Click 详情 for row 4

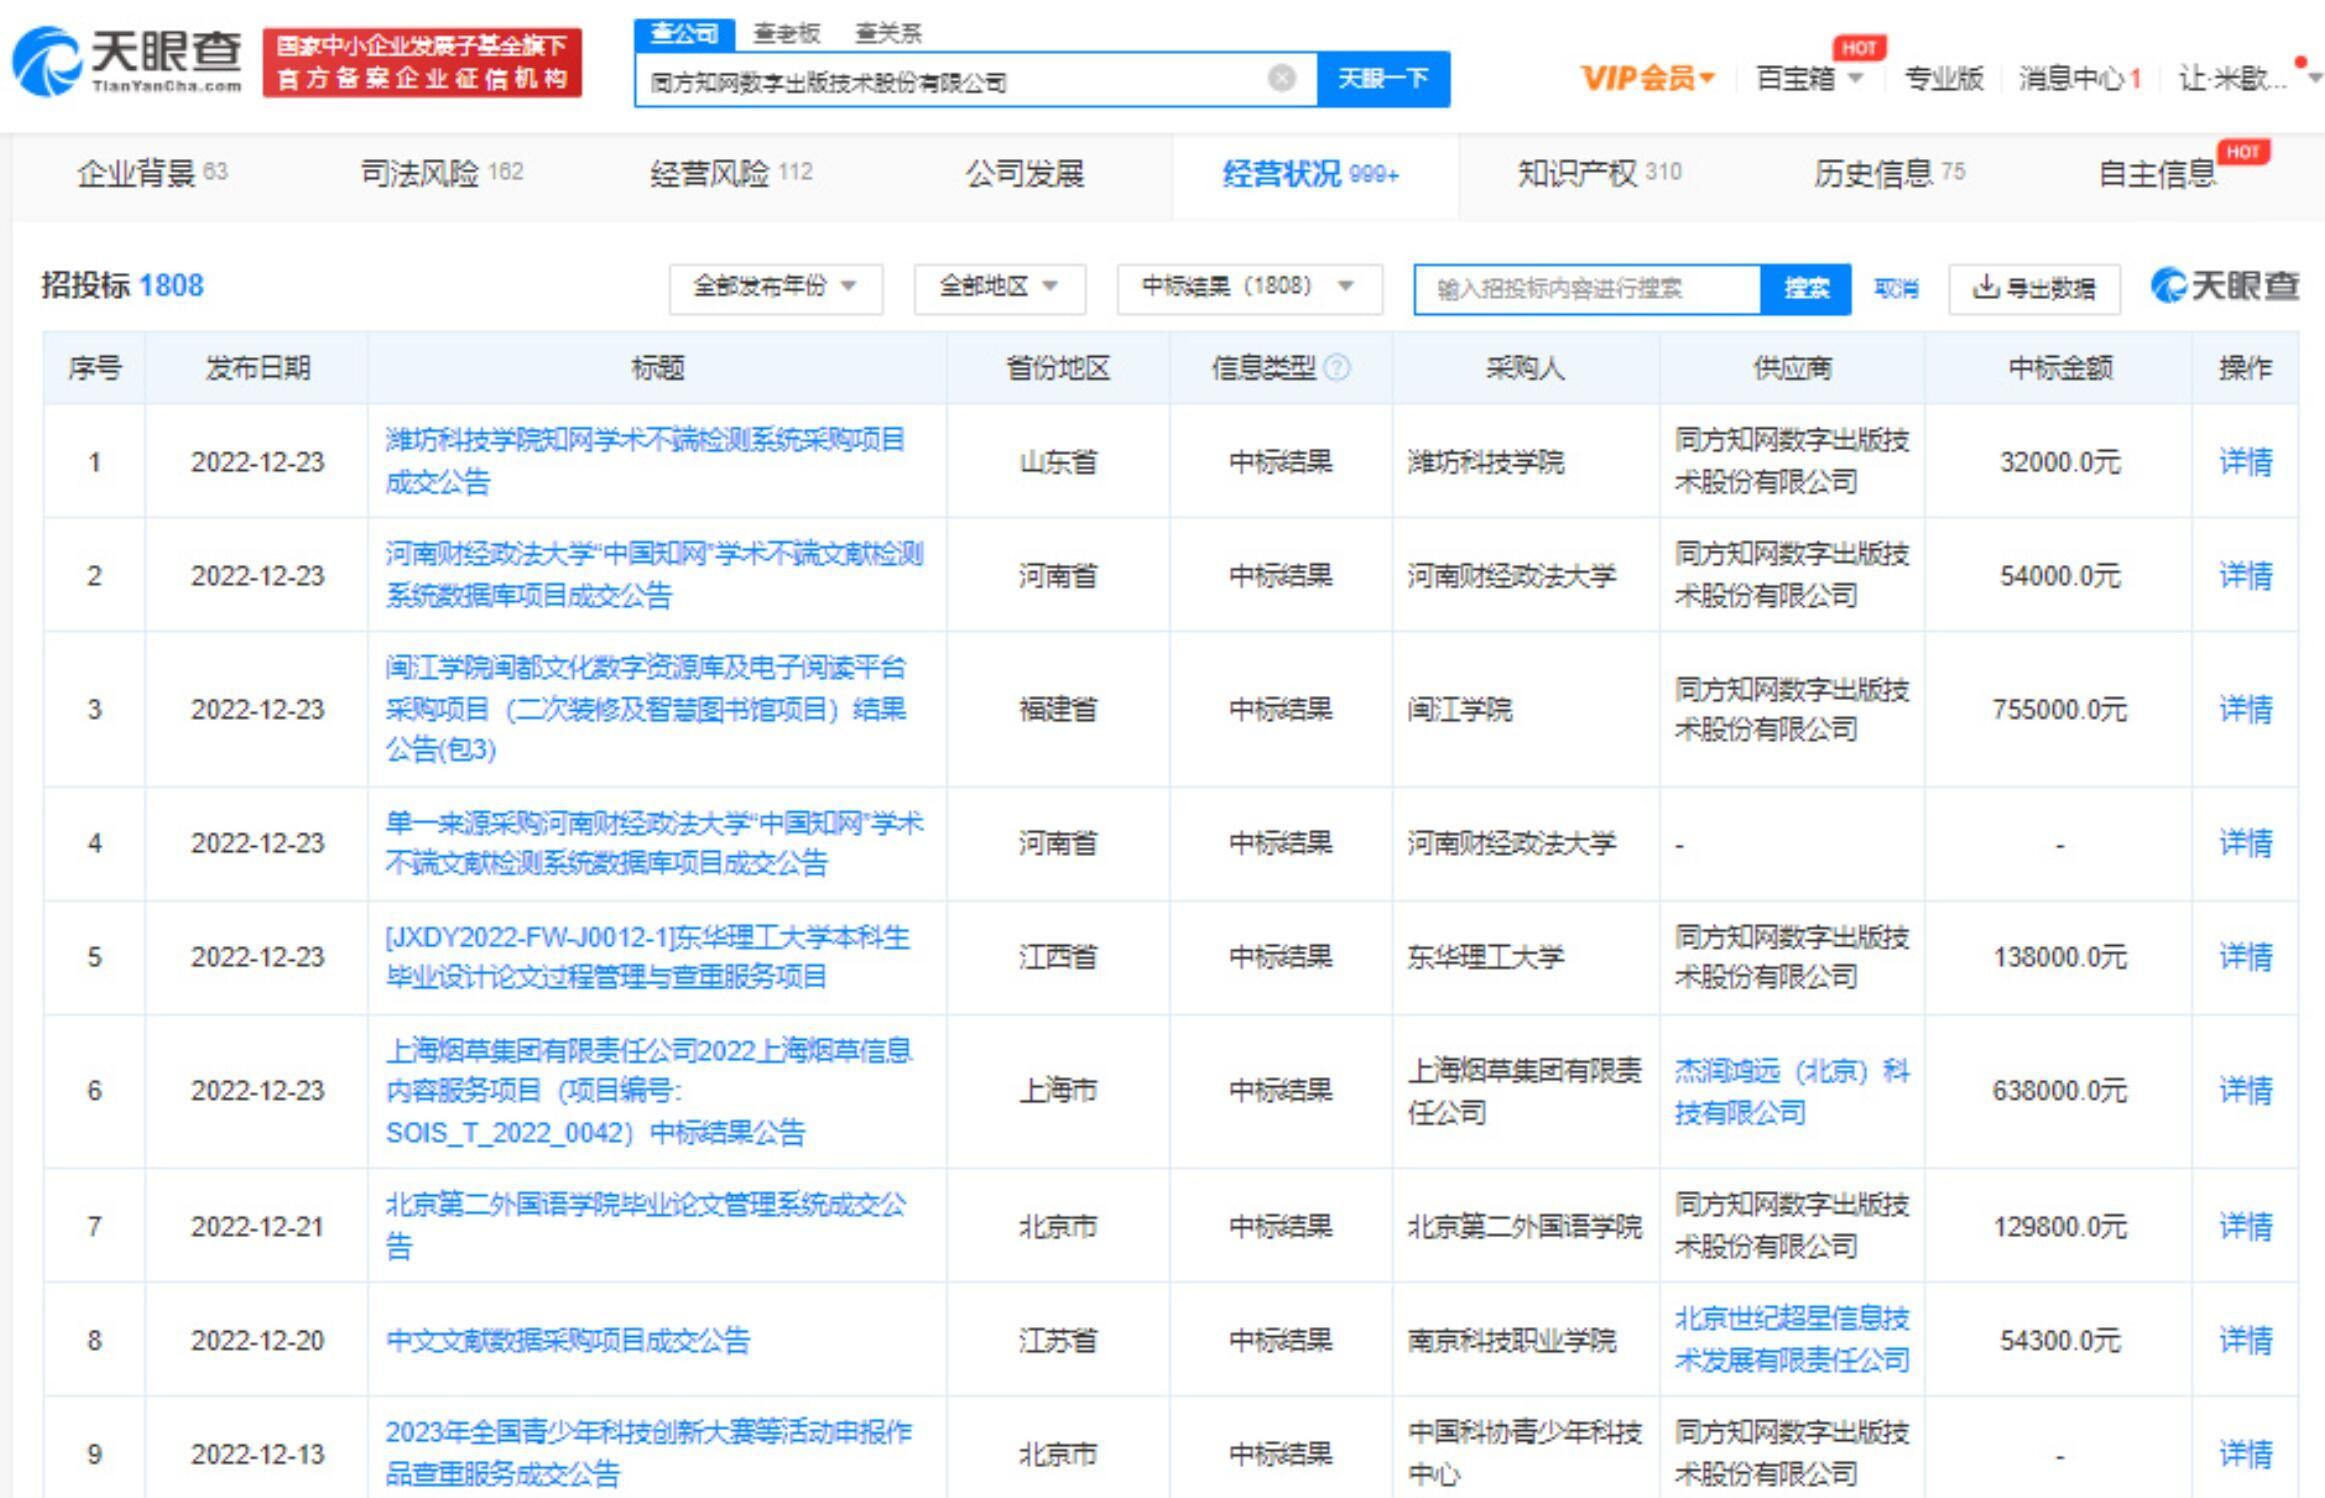tap(2245, 843)
